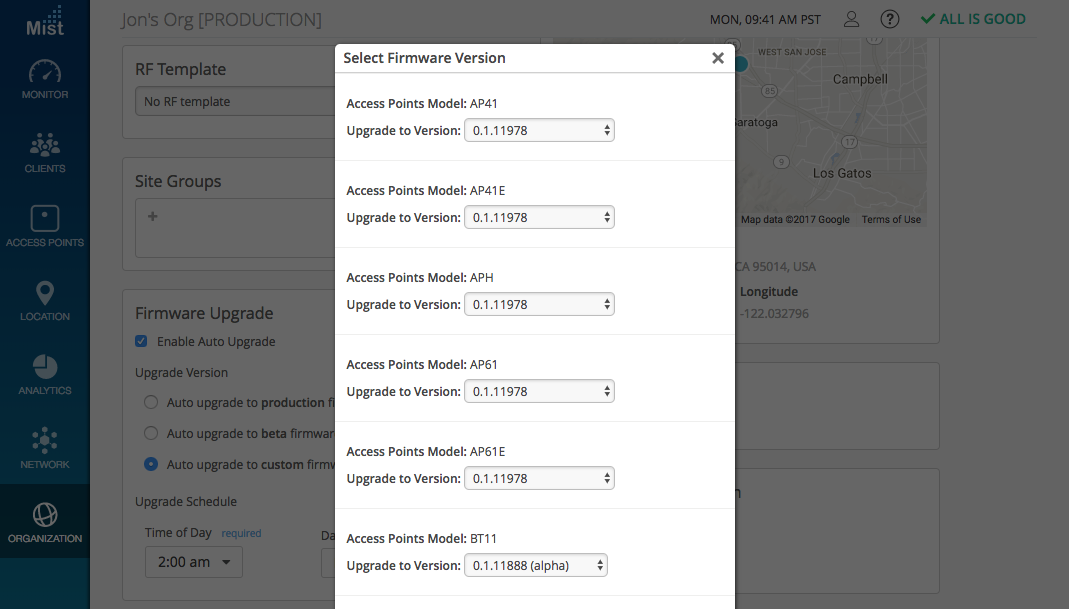
Task: Go to the Network section
Action: pos(45,449)
